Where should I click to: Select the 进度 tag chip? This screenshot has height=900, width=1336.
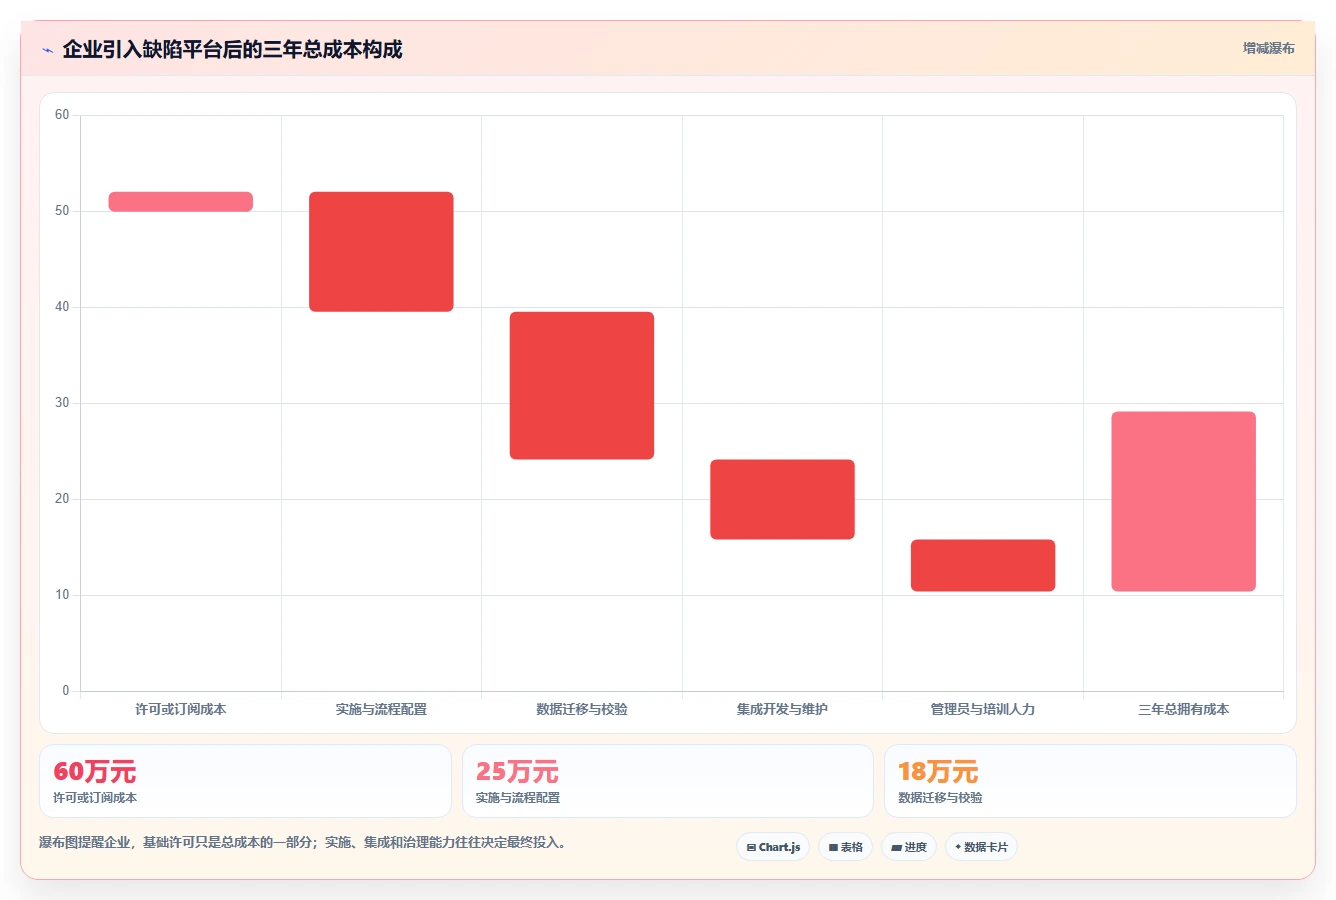908,847
